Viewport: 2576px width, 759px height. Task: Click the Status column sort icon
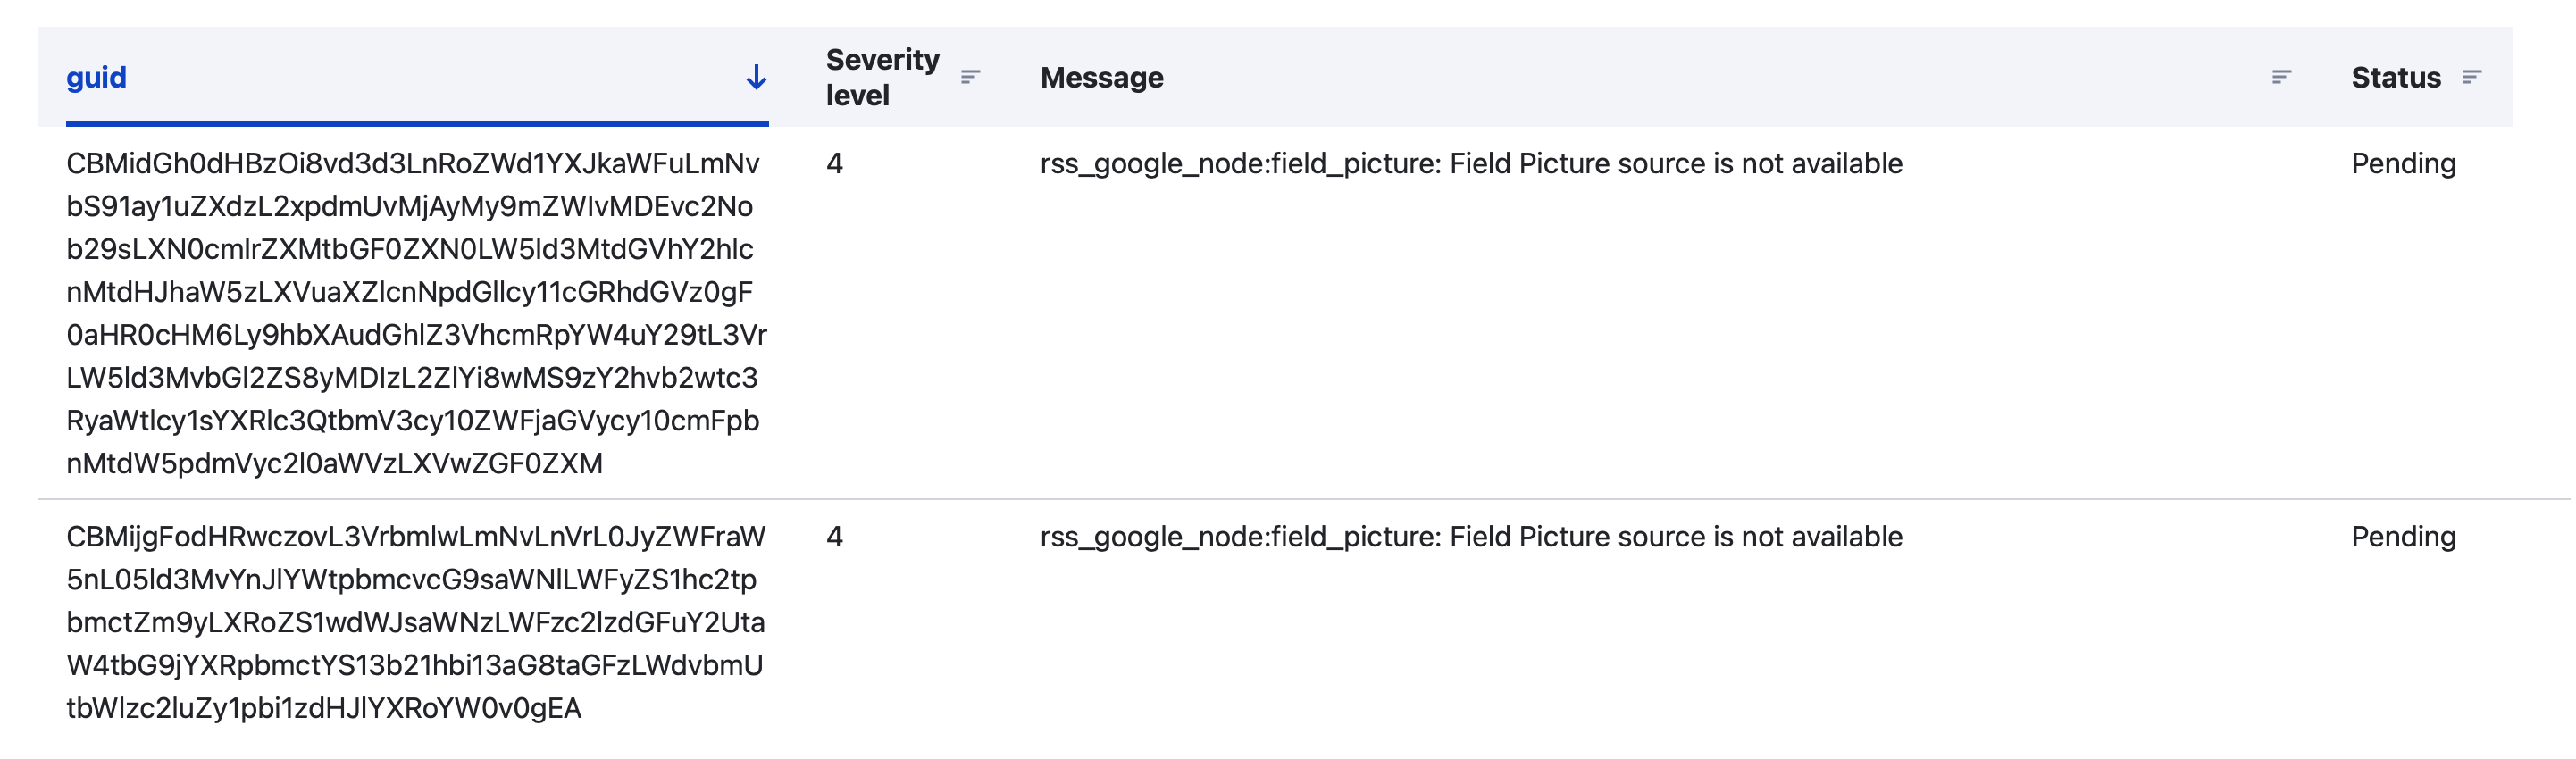tap(2471, 77)
